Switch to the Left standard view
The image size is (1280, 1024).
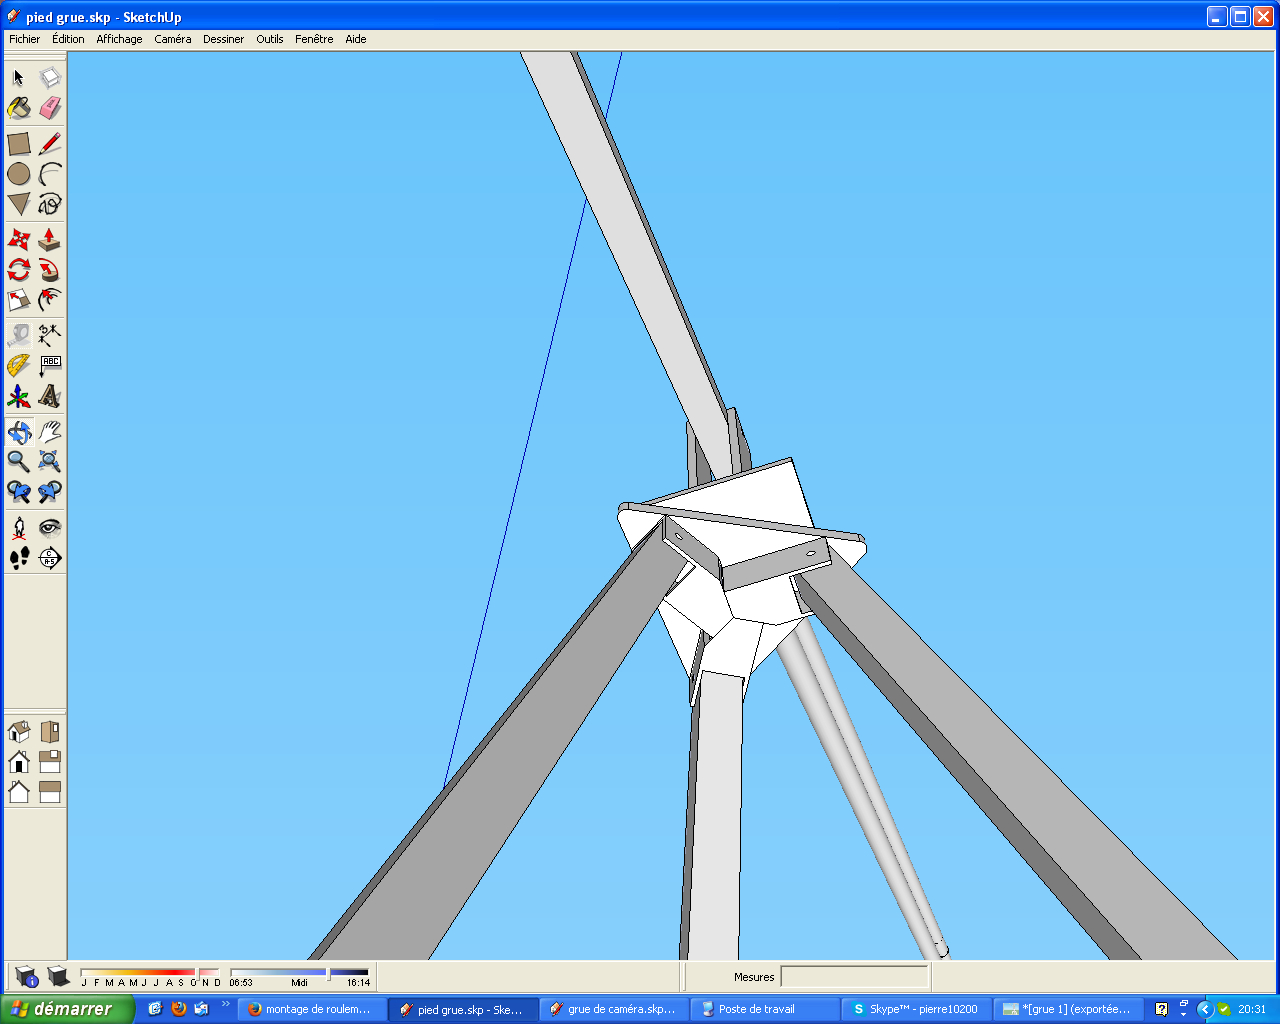click(50, 793)
